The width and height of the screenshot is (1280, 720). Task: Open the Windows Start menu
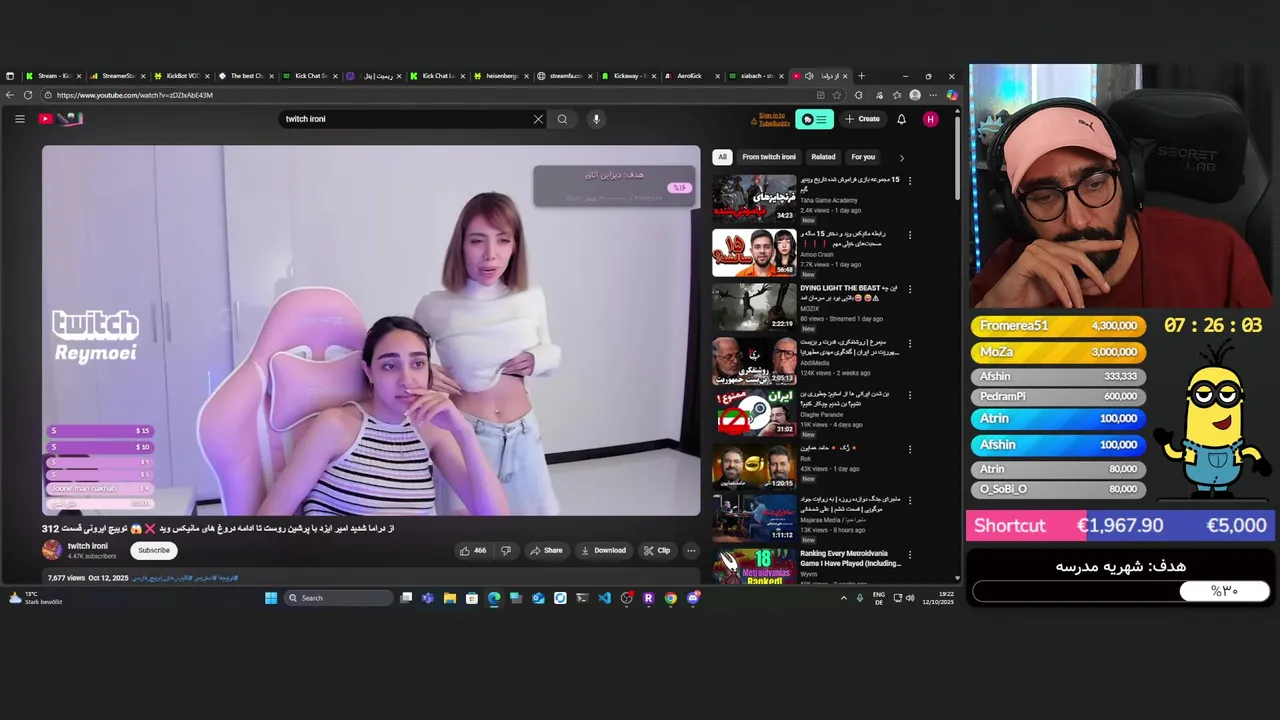(x=271, y=598)
